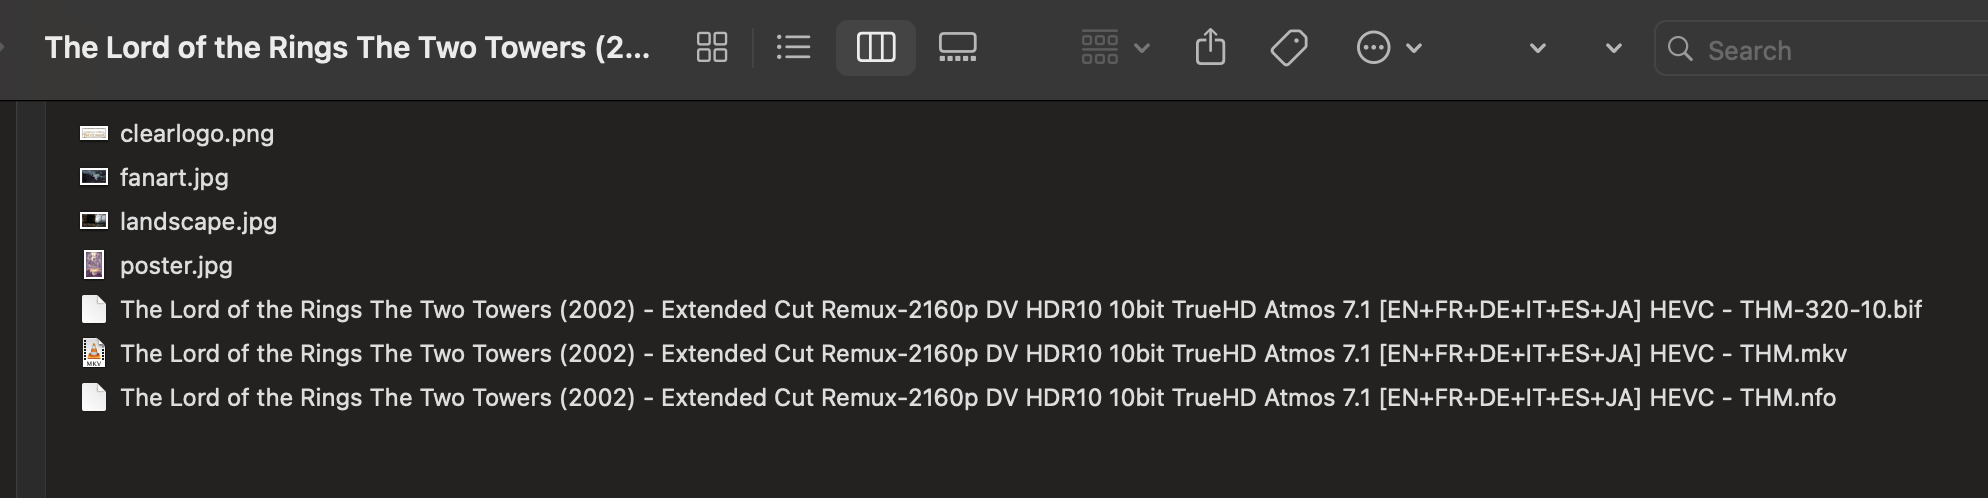Screen dimensions: 1988x498
Task: Select the THM.nfo file
Action: pyautogui.click(x=978, y=397)
